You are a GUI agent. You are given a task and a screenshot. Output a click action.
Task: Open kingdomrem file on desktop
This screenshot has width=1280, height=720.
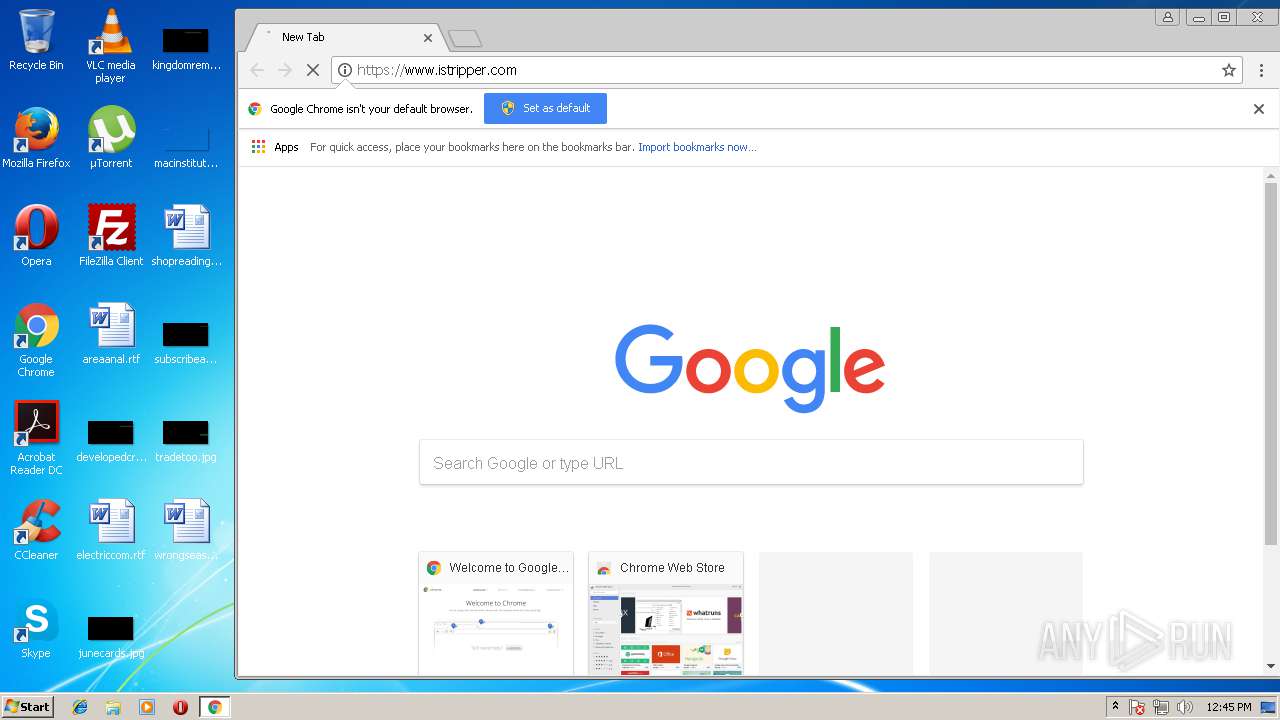[x=186, y=46]
